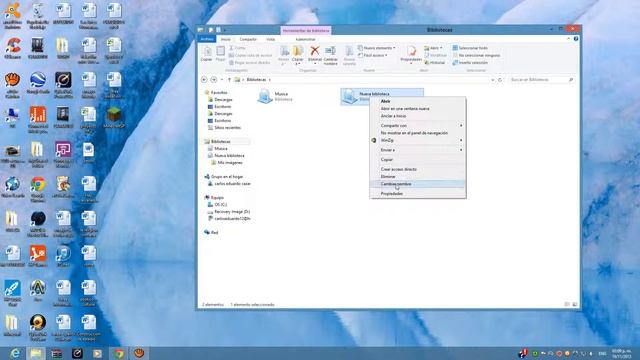
Task: Click the Copiar icon in the ribbon clipboard group
Action: tap(207, 53)
